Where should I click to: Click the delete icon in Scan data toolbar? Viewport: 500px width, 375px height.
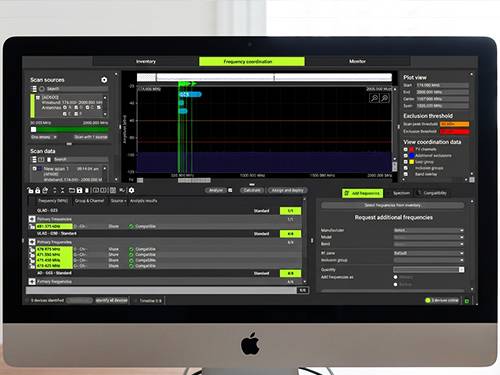(49, 159)
